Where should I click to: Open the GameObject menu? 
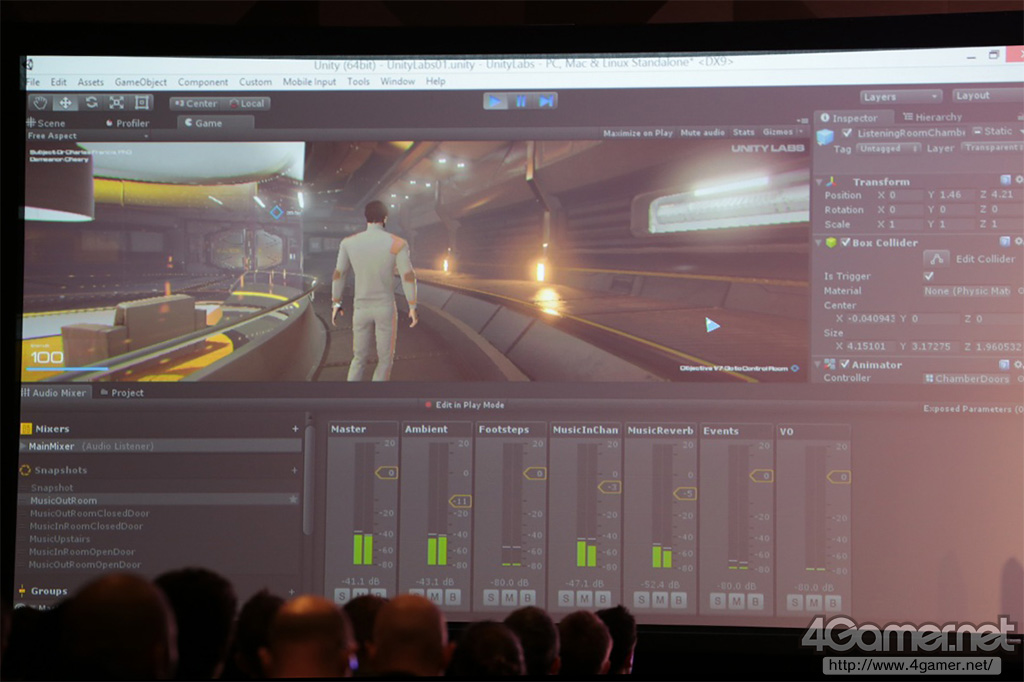[x=140, y=82]
